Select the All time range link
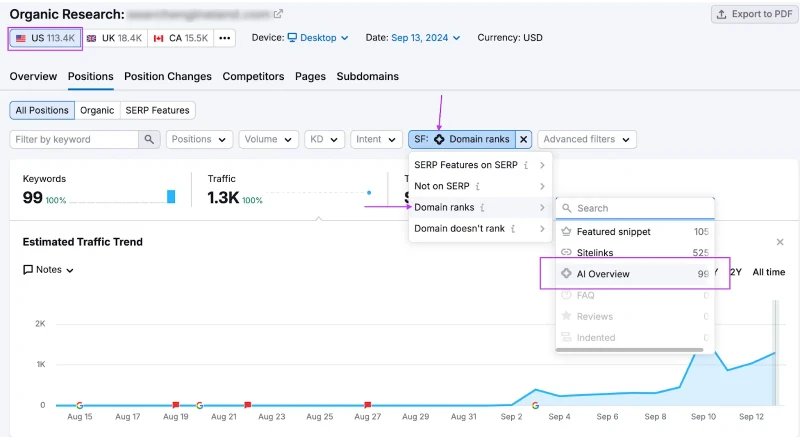 (768, 272)
